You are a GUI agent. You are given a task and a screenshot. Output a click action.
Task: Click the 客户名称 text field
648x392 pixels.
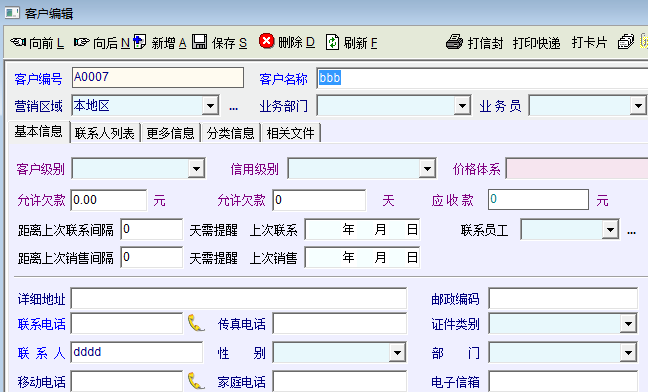point(482,78)
